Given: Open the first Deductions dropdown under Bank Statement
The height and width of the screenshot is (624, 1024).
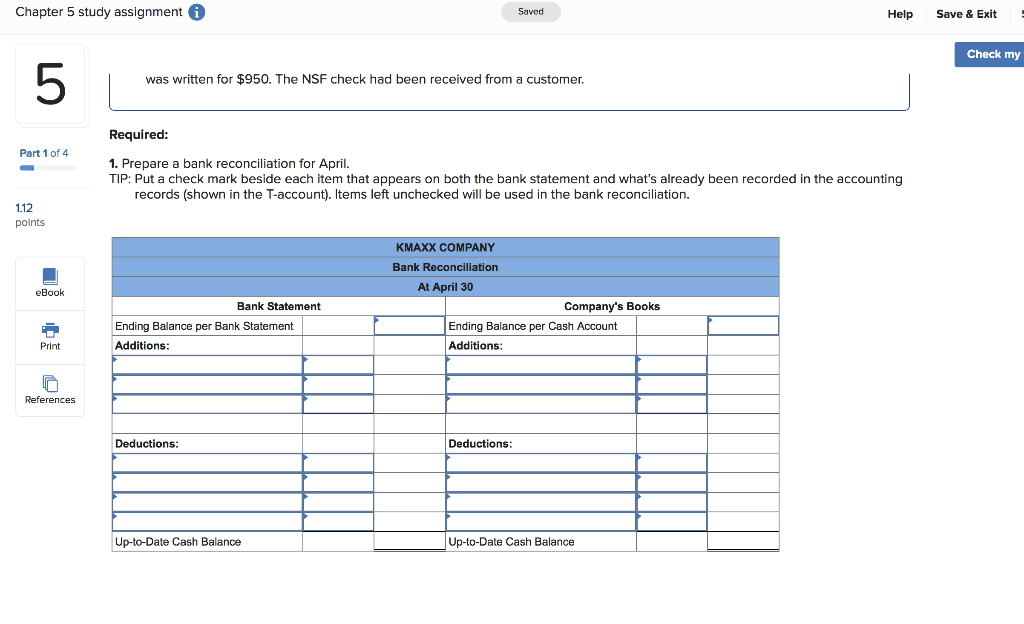Looking at the screenshot, I should pos(206,462).
